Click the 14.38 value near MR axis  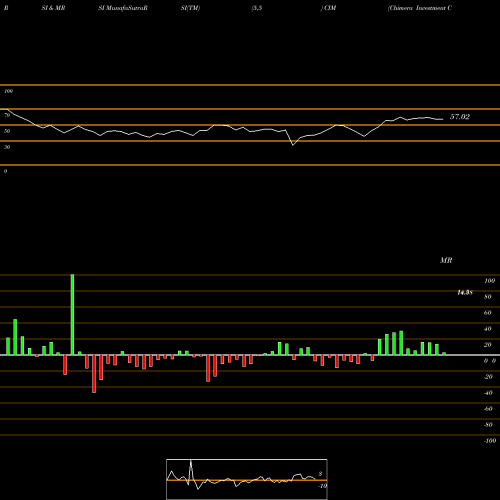(465, 293)
